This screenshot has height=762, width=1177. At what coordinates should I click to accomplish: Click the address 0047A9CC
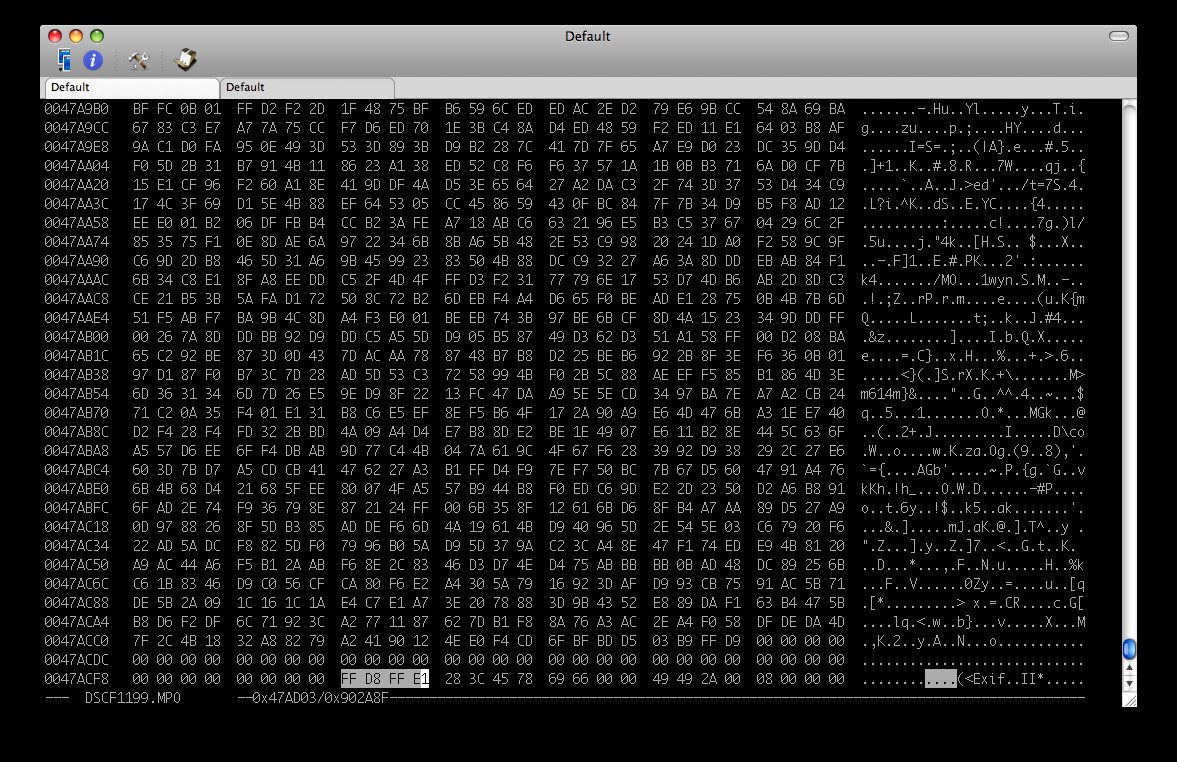point(77,128)
